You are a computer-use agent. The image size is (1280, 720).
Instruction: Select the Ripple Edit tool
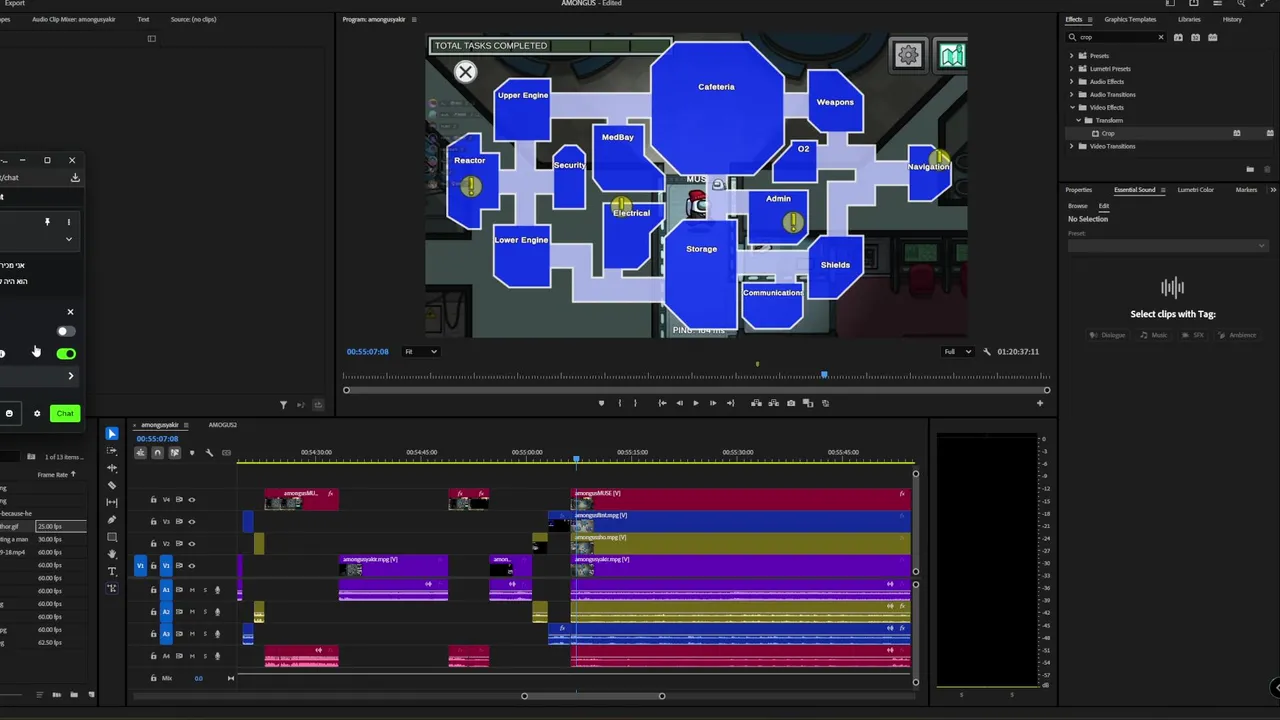point(112,468)
